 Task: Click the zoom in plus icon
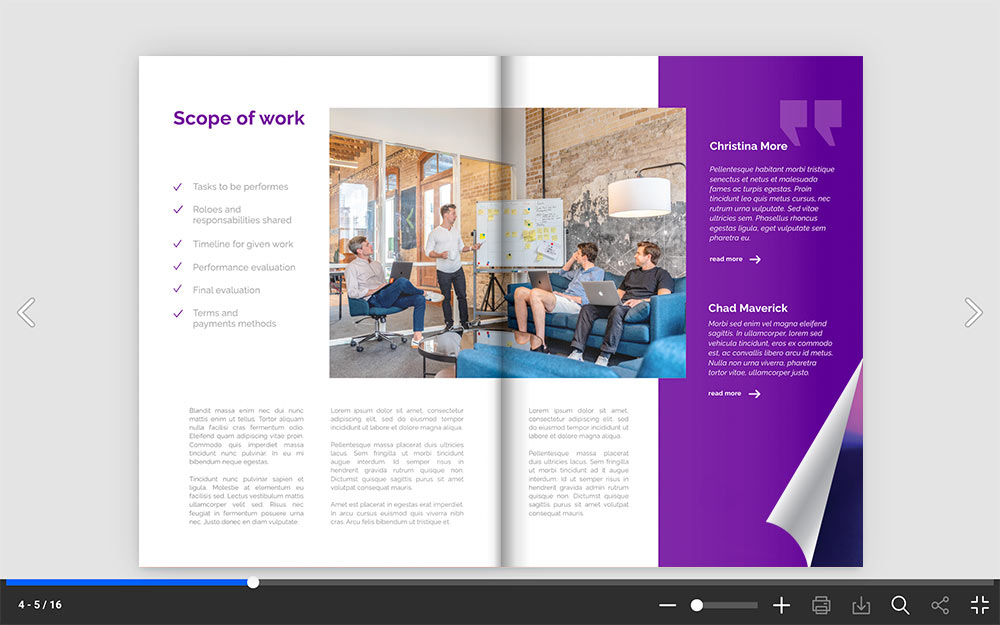coord(781,605)
